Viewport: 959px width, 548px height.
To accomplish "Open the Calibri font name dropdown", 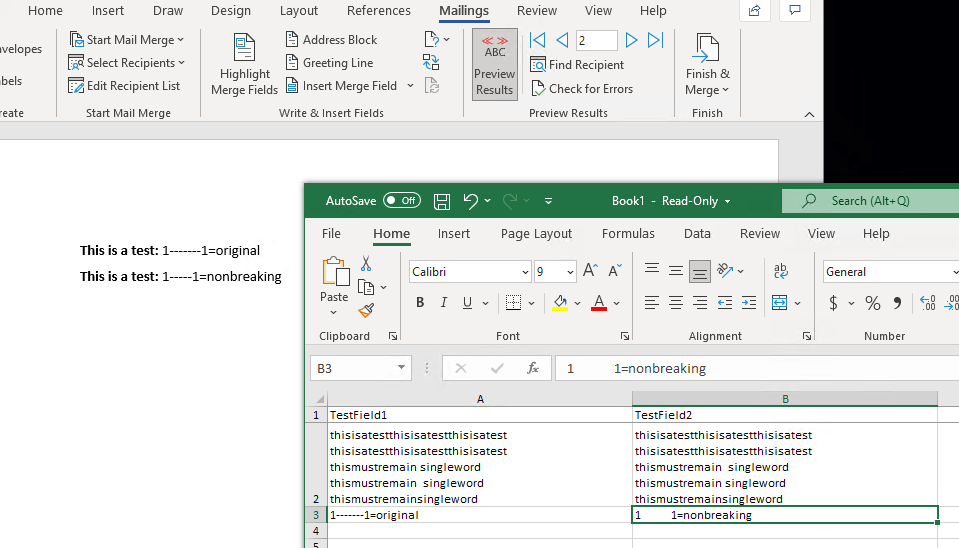I will pyautogui.click(x=525, y=272).
